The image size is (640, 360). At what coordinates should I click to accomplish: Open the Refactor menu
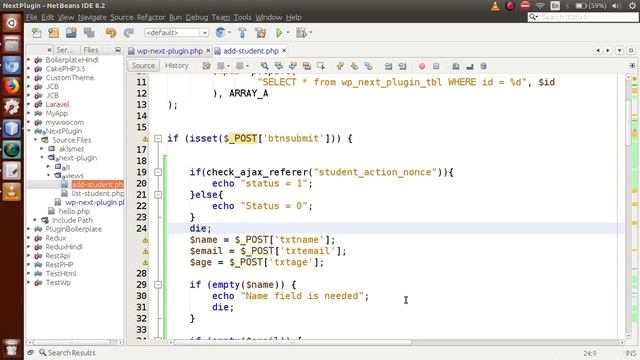pos(151,17)
